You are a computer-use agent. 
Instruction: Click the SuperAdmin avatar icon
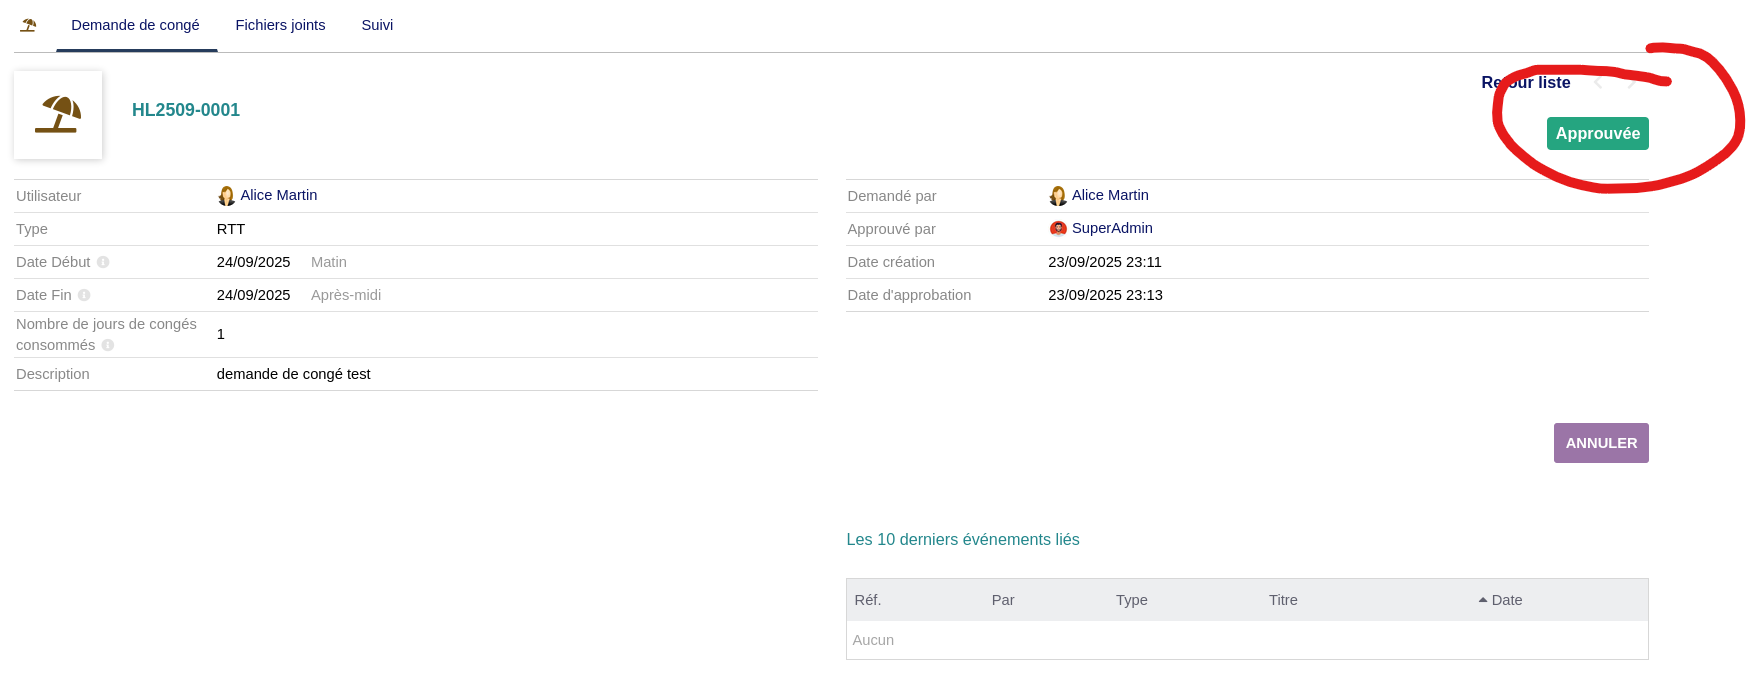[x=1058, y=229]
